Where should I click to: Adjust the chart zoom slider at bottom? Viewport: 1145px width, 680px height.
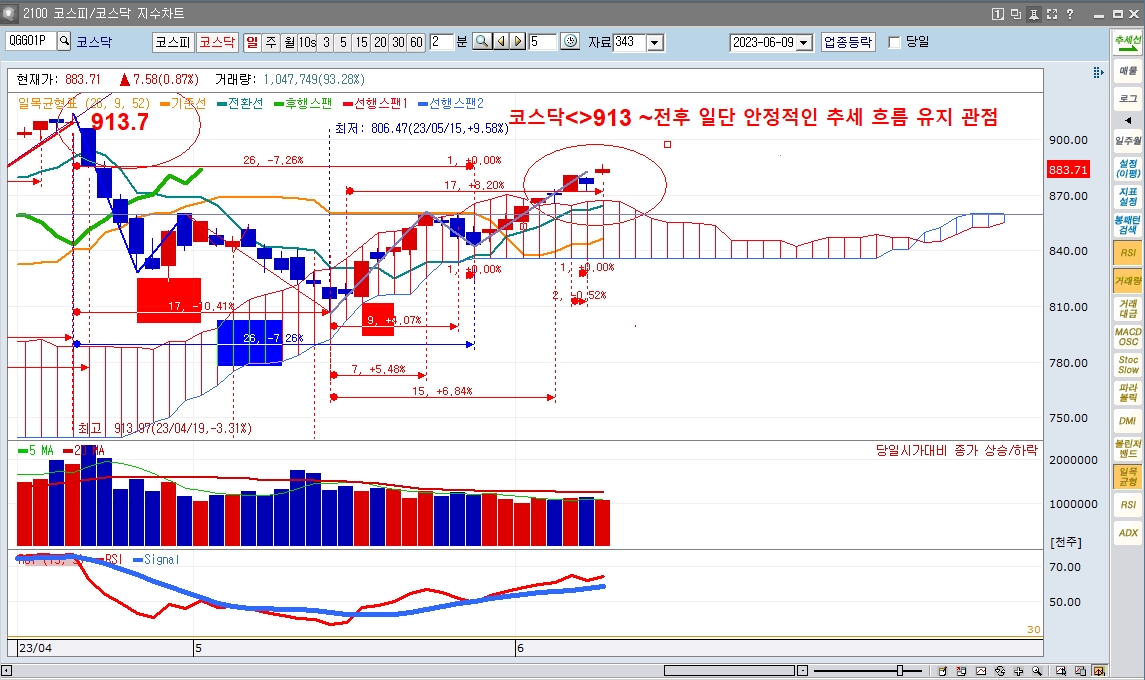pyautogui.click(x=901, y=670)
